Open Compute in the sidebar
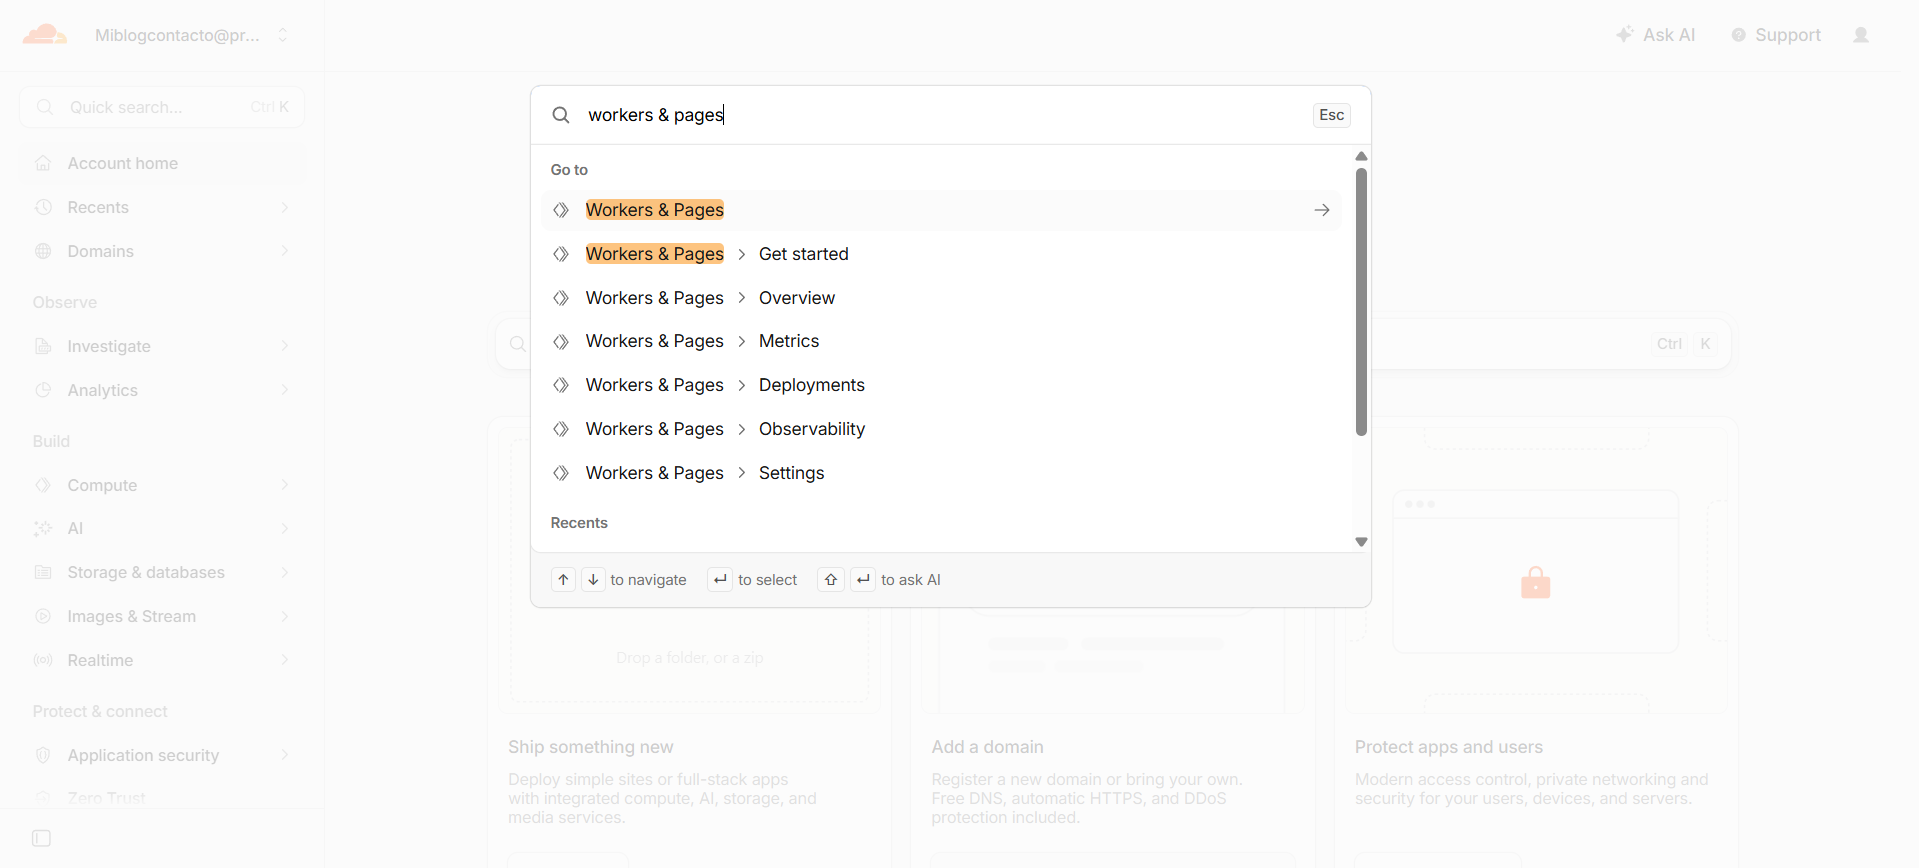 pyautogui.click(x=162, y=485)
